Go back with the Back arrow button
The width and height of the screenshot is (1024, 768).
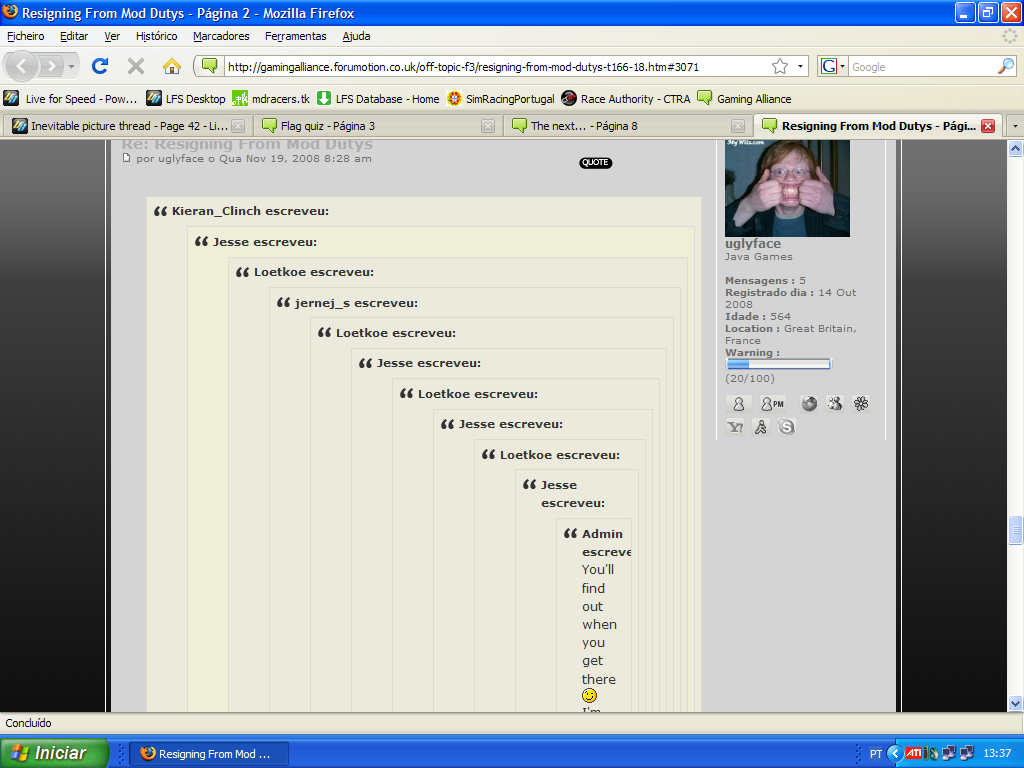[x=22, y=66]
